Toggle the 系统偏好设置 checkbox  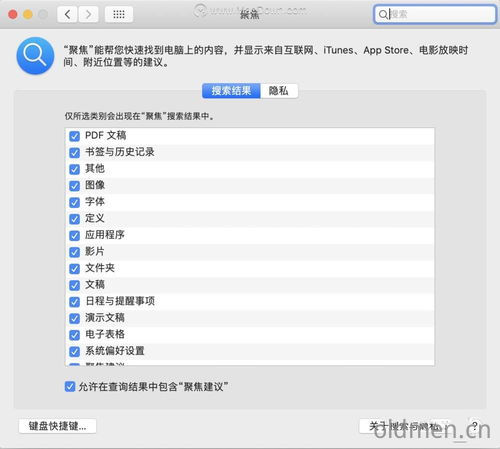[74, 351]
